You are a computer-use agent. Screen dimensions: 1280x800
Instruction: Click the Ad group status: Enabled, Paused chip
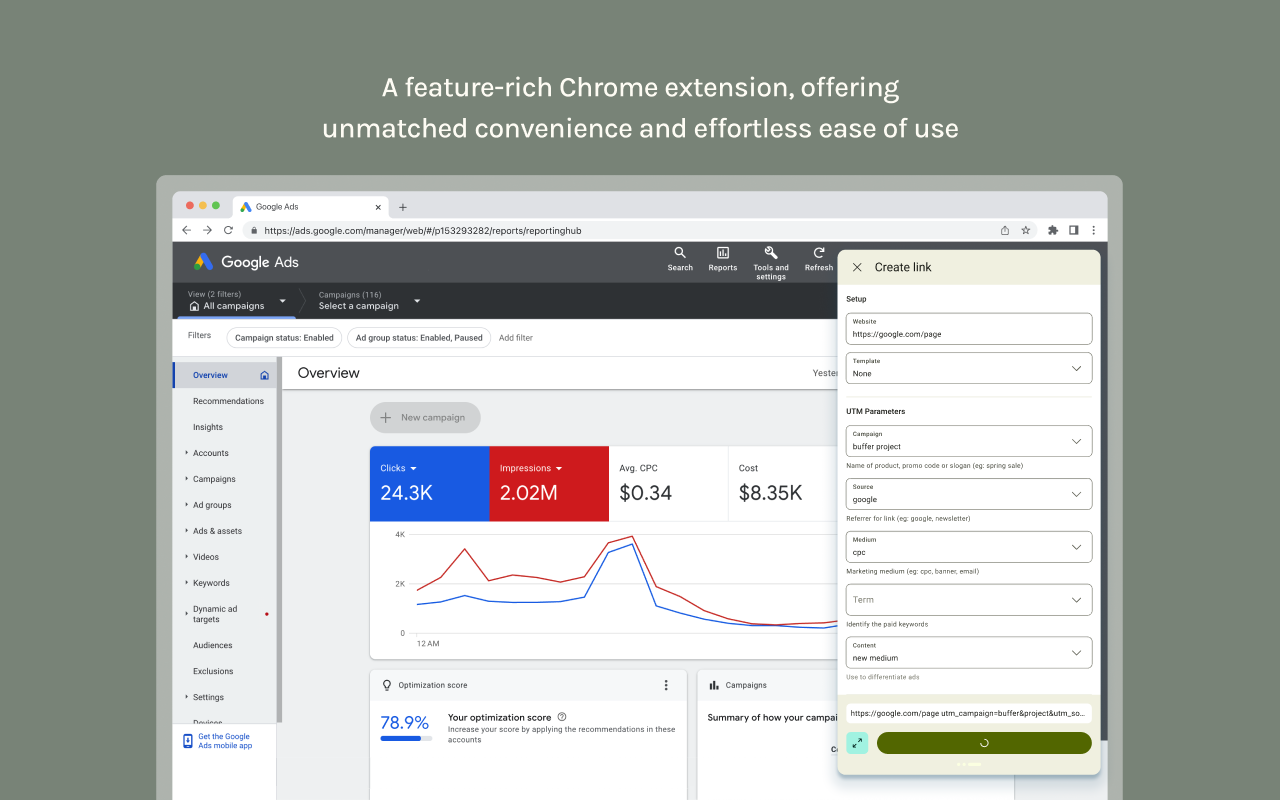419,338
